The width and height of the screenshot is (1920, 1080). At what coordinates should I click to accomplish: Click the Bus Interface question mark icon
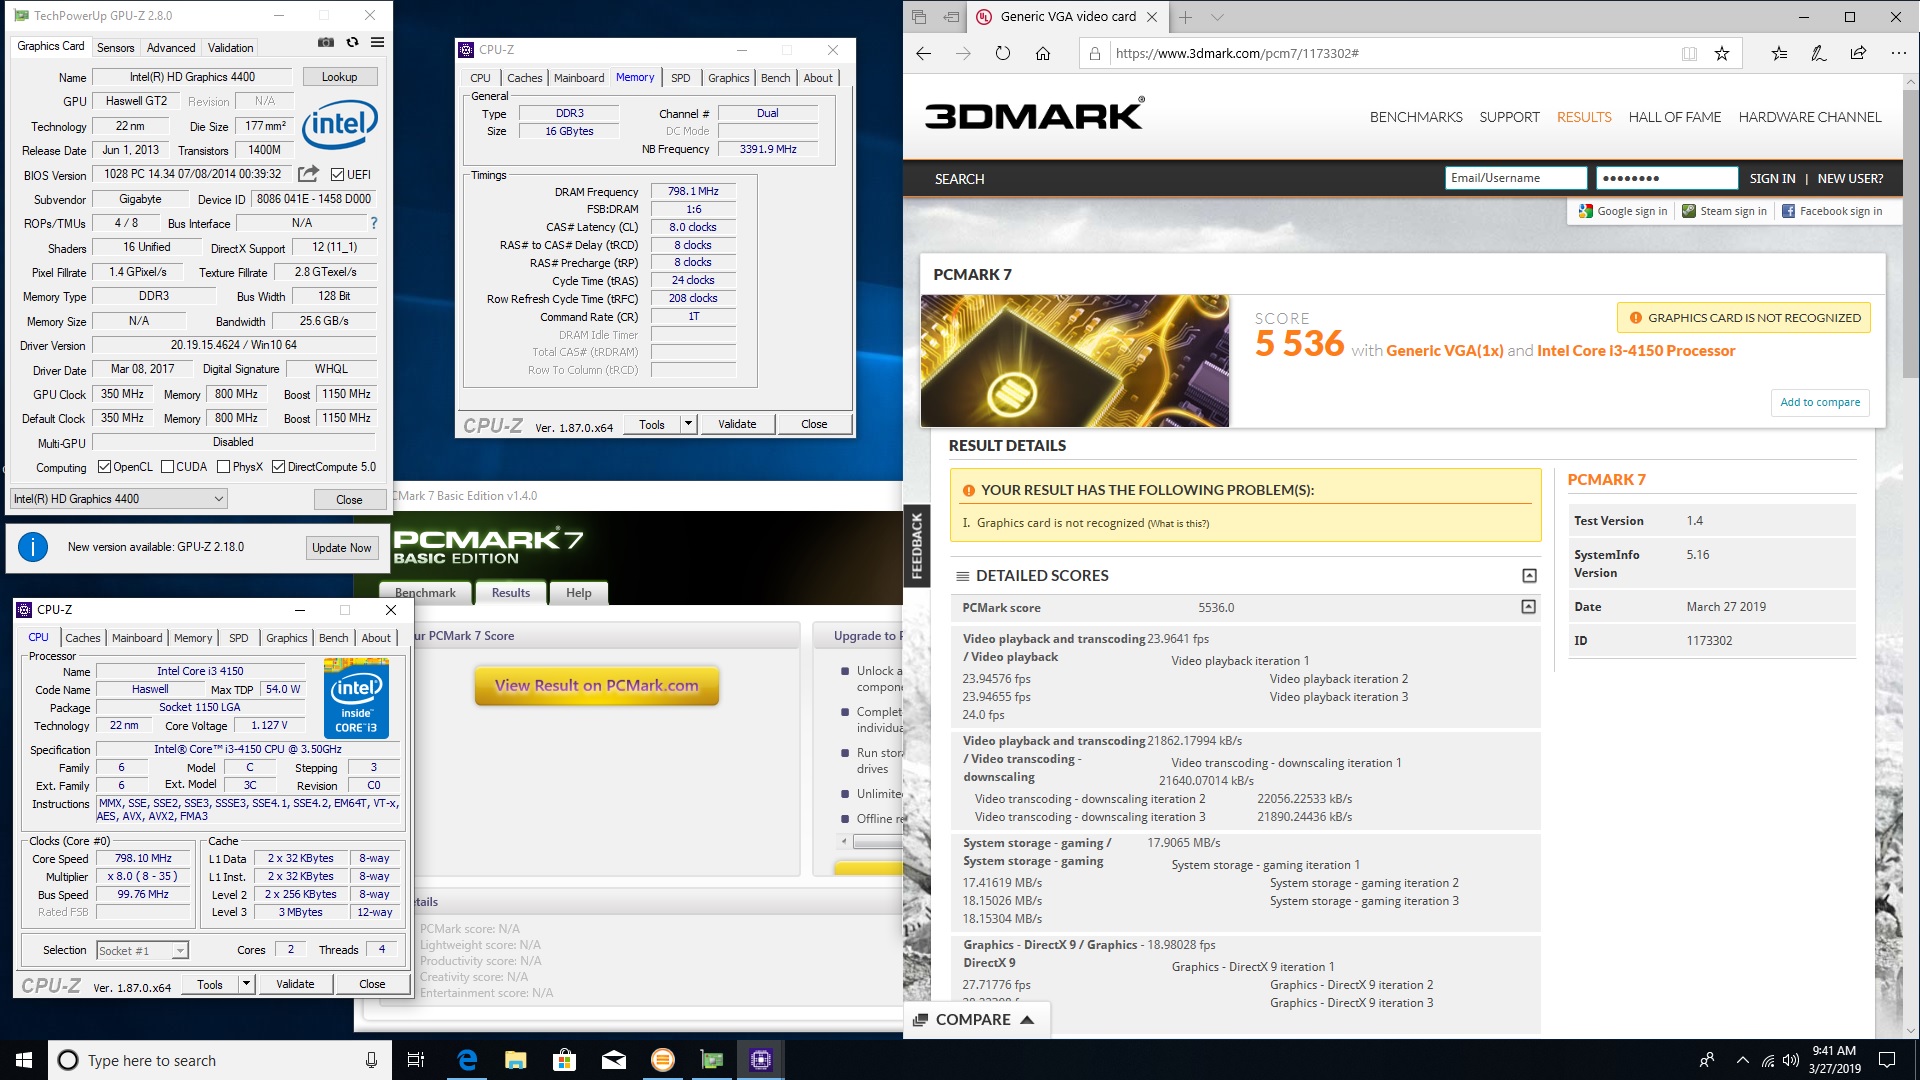point(374,223)
